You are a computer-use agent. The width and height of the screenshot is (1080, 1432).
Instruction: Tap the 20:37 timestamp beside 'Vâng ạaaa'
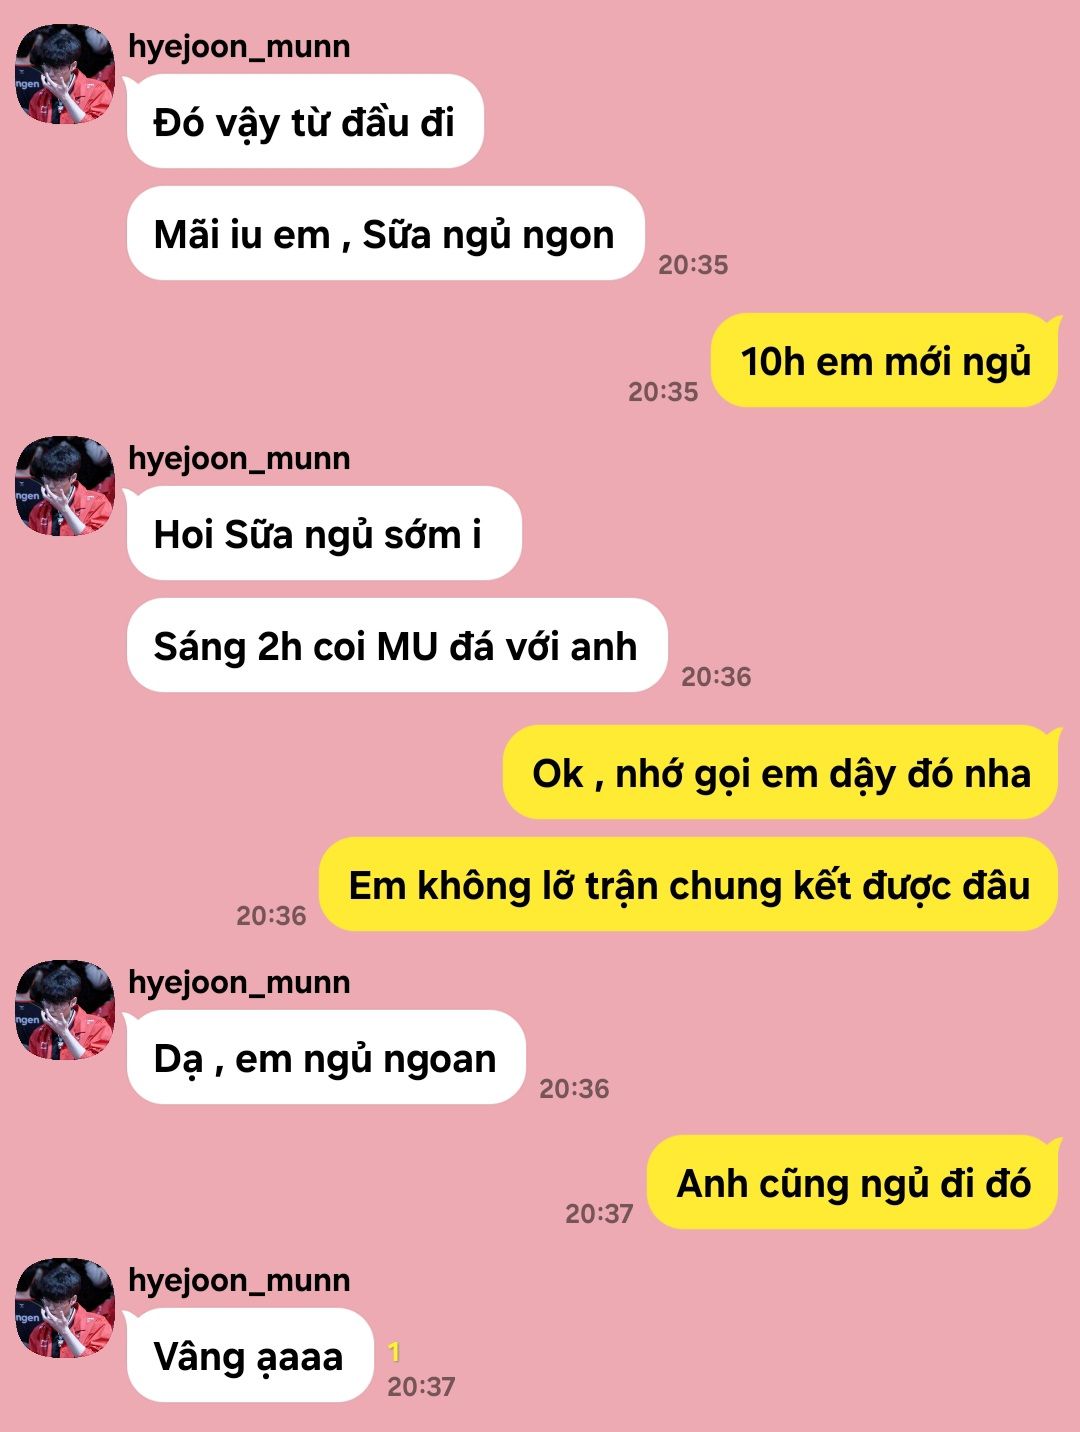coord(421,1387)
